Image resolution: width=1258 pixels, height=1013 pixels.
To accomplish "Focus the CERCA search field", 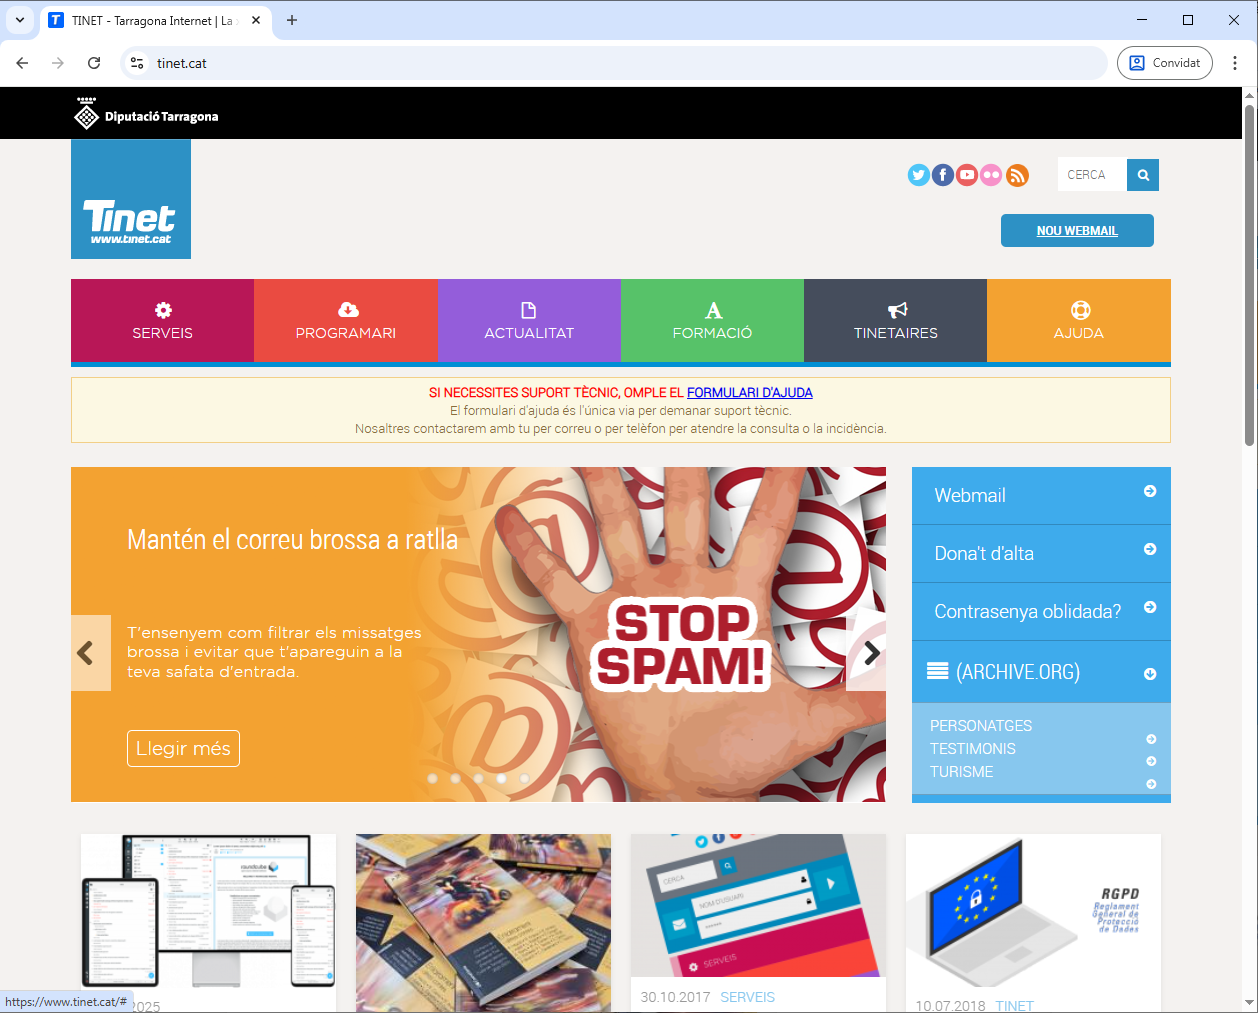I will 1091,175.
